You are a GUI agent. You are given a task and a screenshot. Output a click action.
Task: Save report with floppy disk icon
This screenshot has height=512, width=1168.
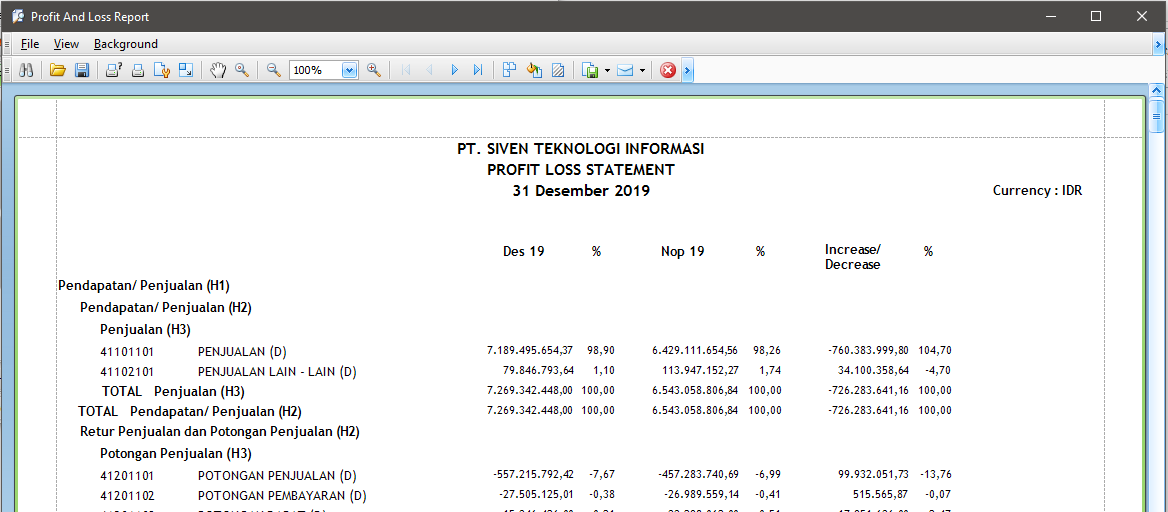pos(82,70)
